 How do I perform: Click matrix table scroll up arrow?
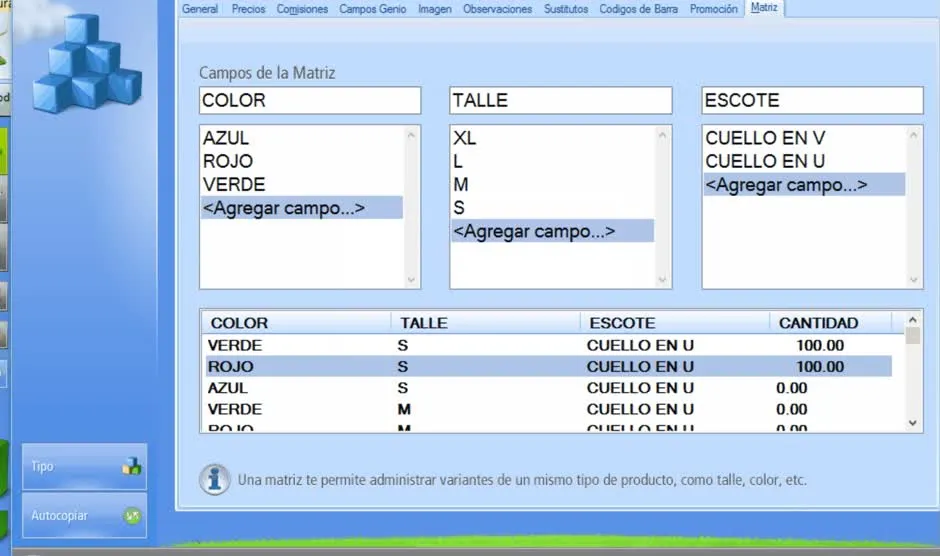tap(912, 320)
